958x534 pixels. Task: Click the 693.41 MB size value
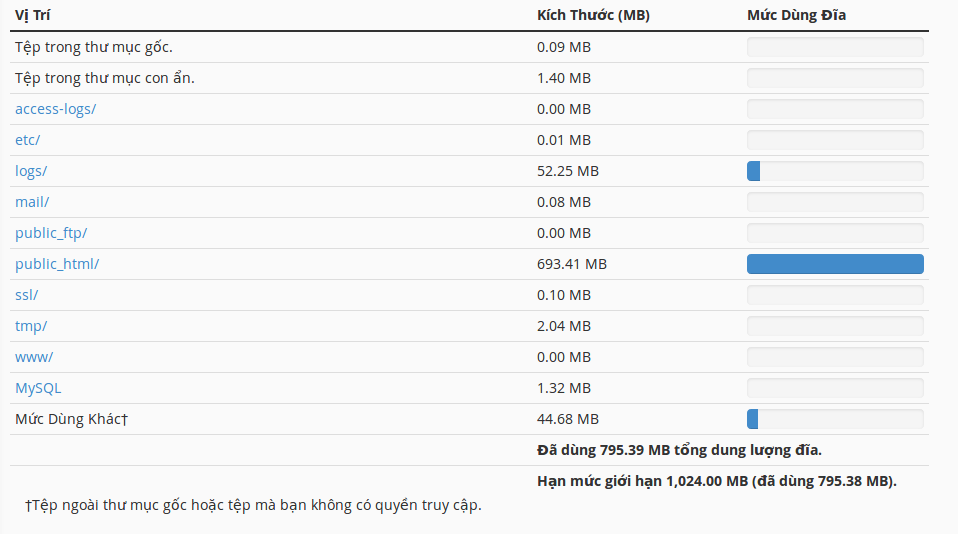point(572,264)
